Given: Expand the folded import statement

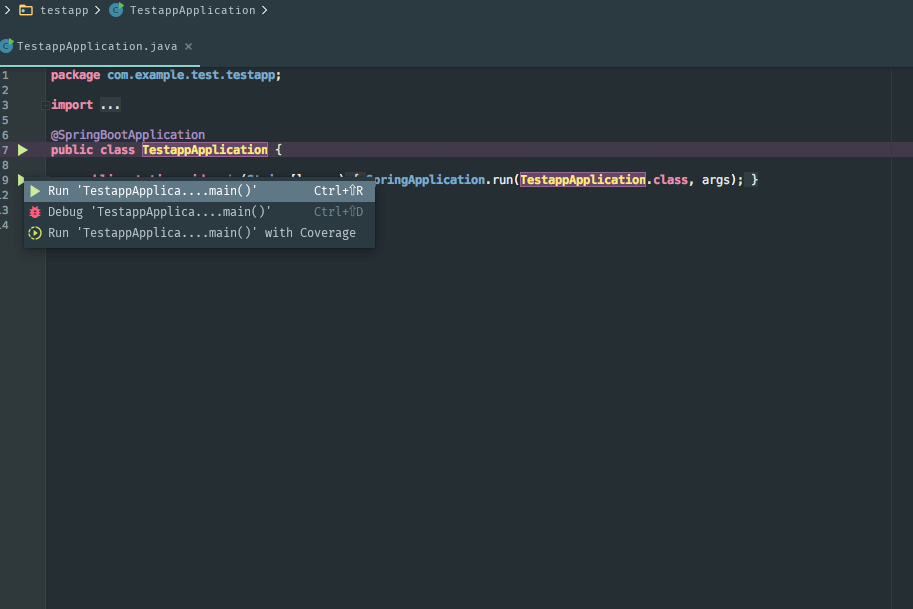Looking at the screenshot, I should [x=45, y=105].
